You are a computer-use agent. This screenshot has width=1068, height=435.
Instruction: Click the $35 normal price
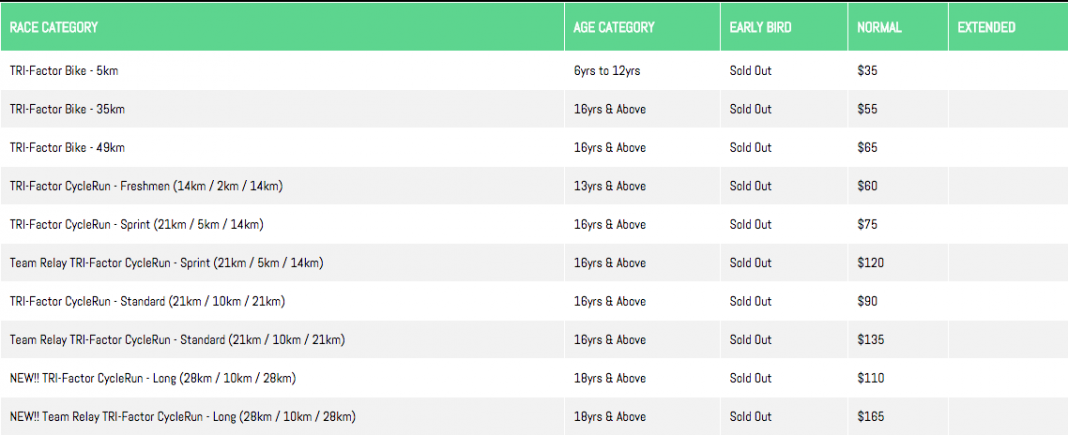[867, 71]
